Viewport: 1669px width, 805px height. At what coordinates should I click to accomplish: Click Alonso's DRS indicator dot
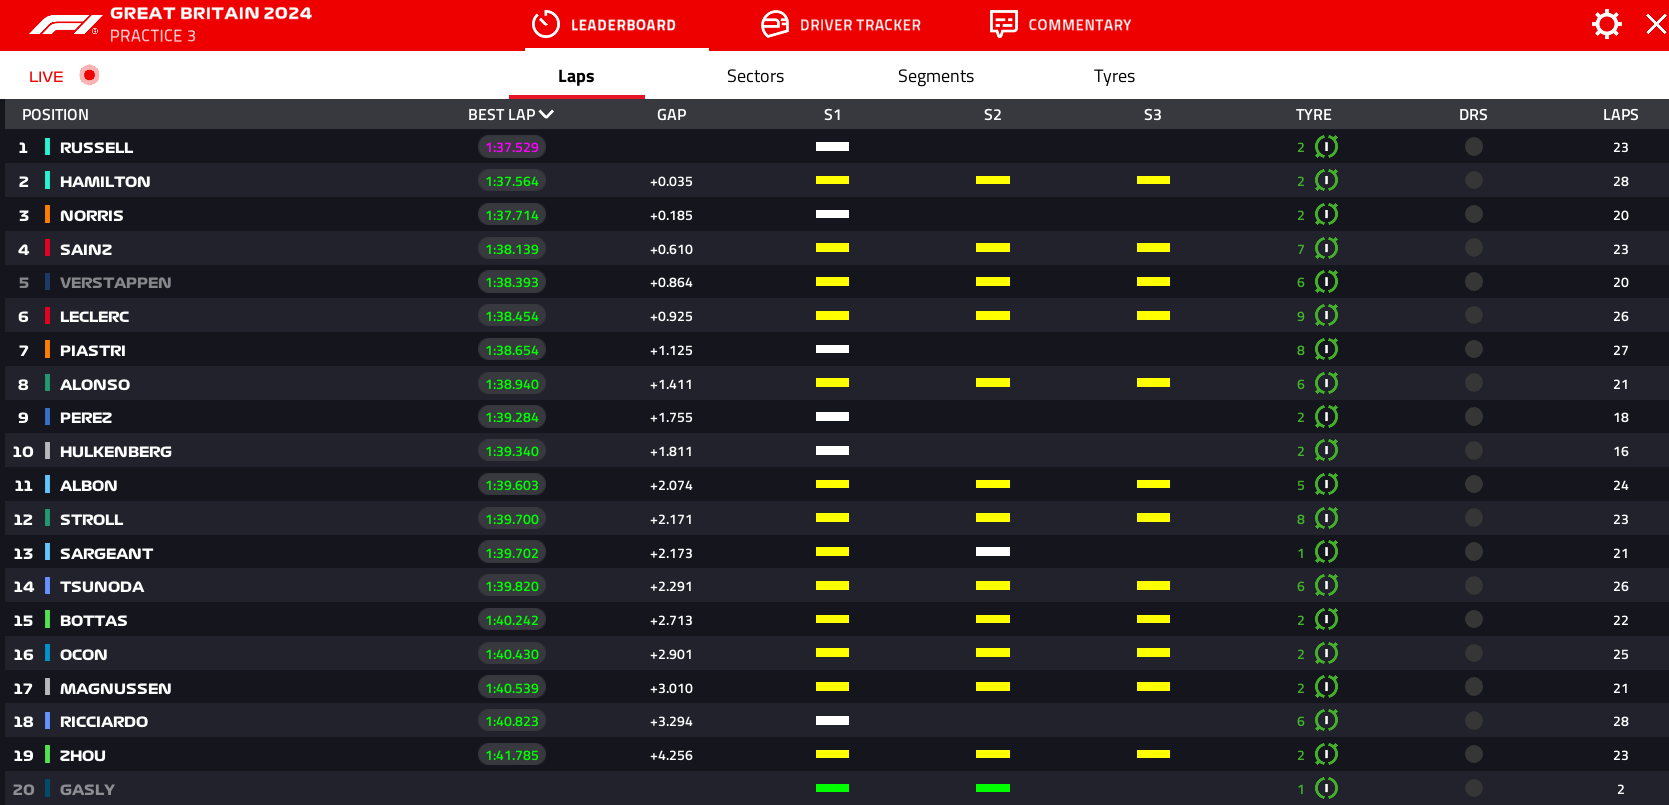click(x=1473, y=383)
